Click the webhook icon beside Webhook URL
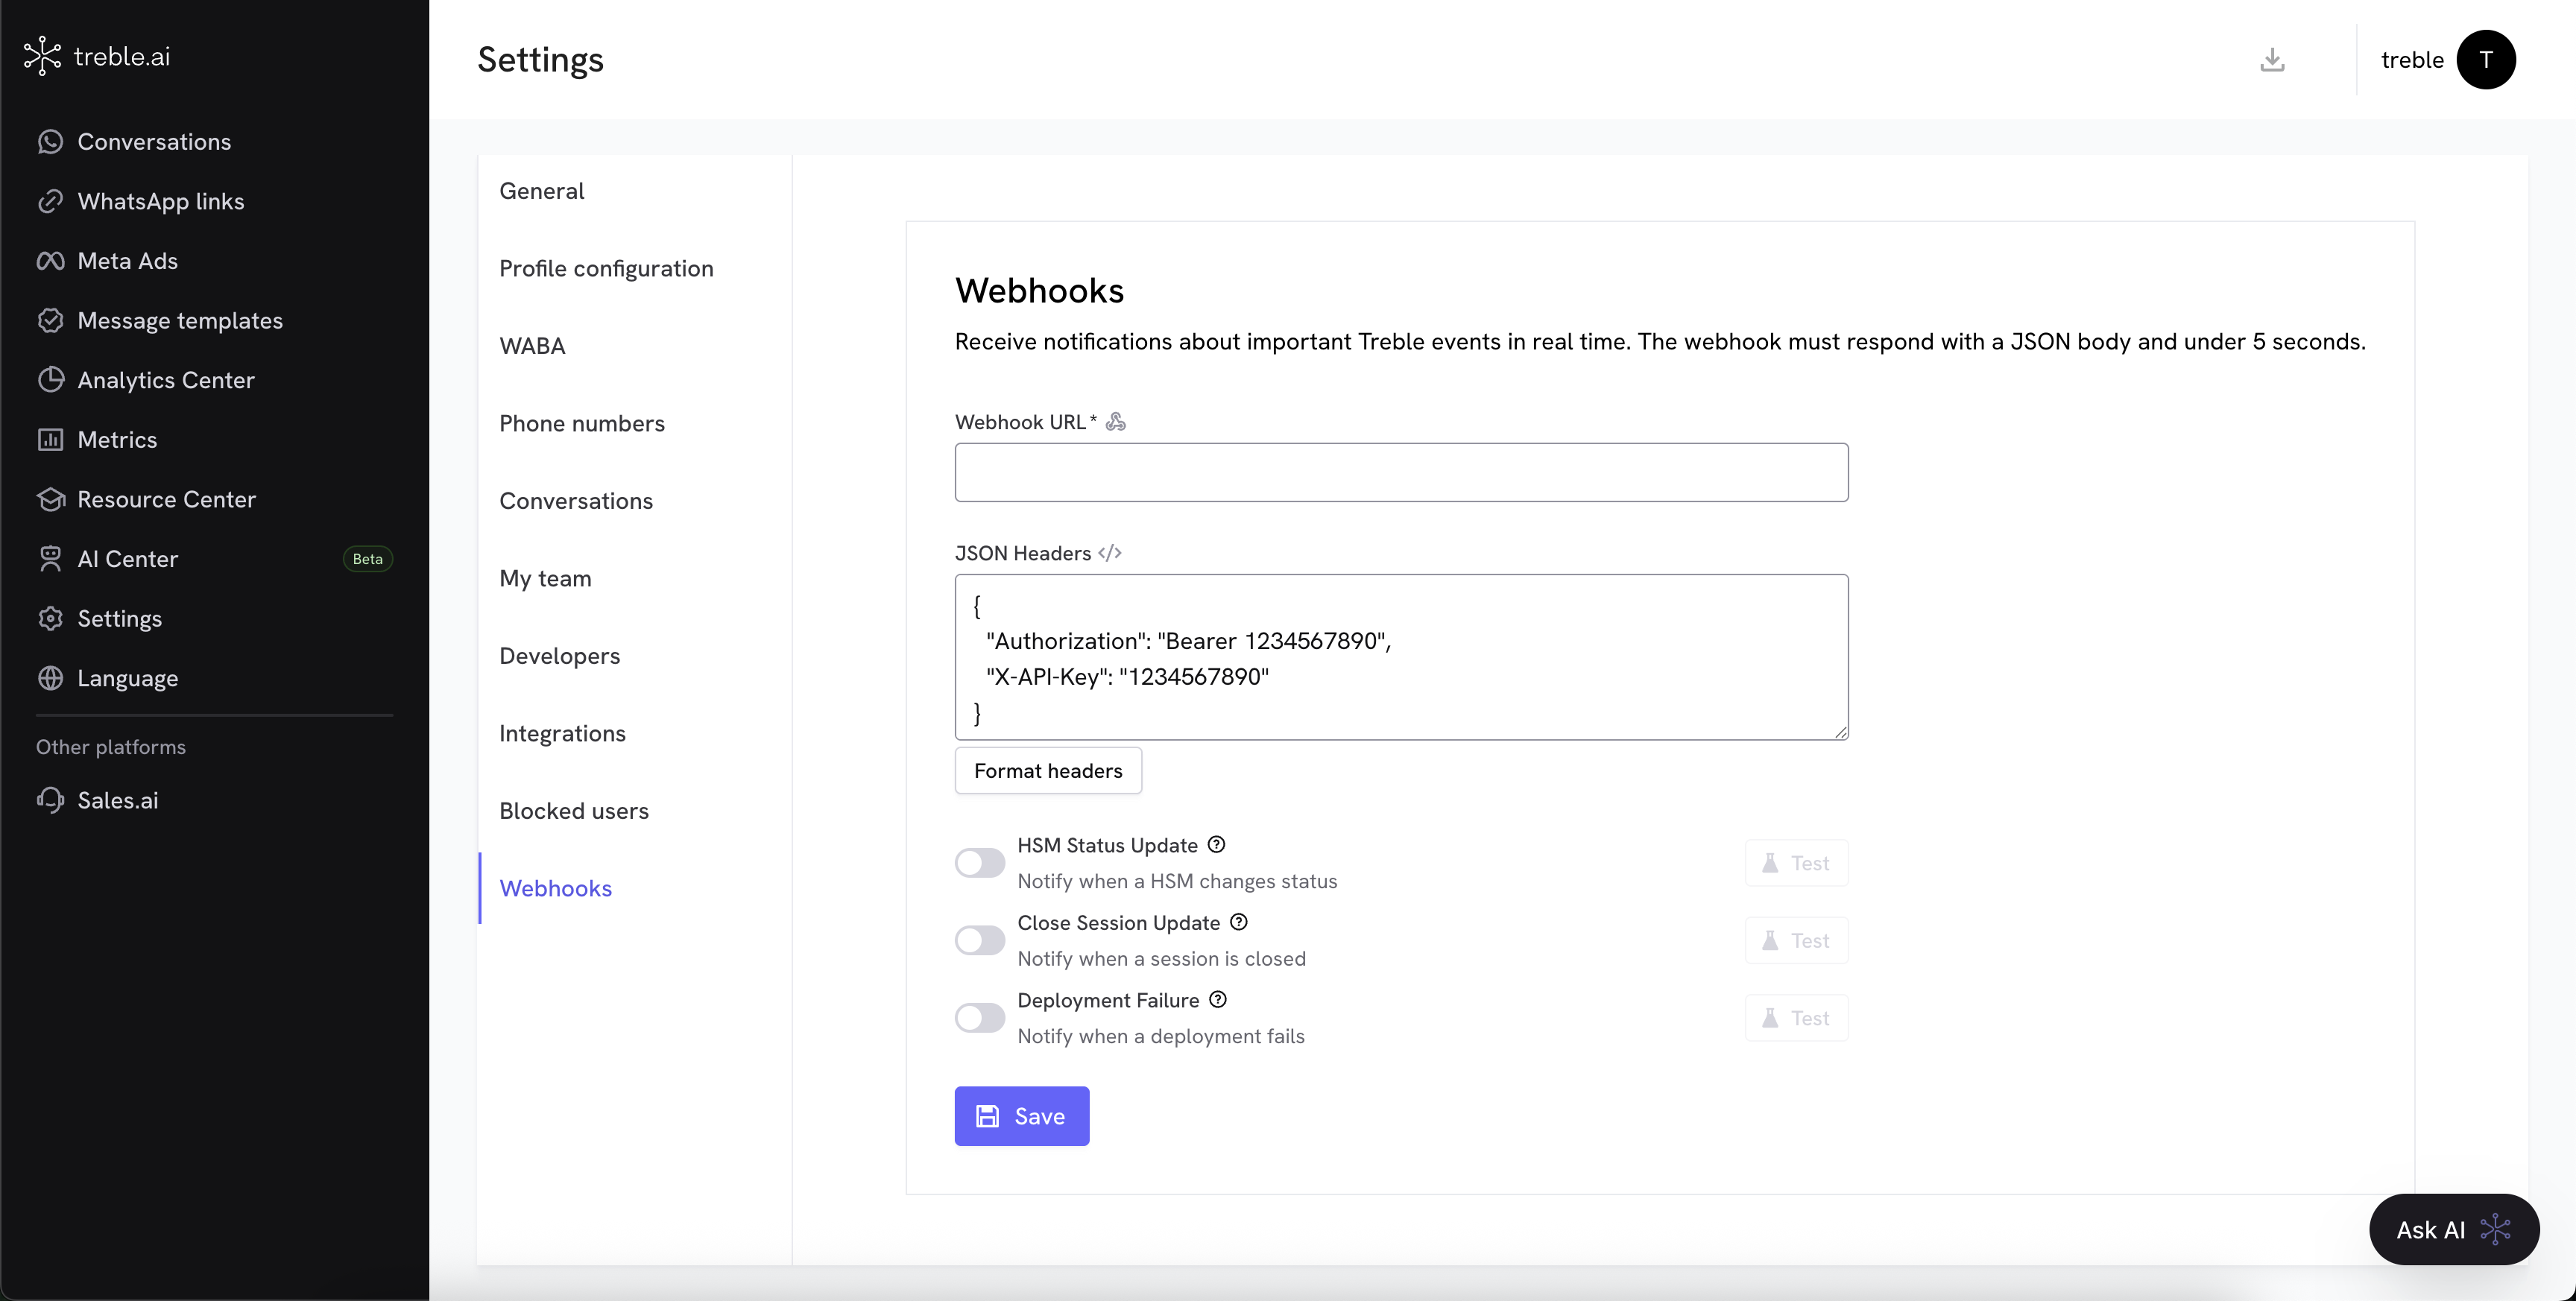The height and width of the screenshot is (1301, 2576). 1116,422
